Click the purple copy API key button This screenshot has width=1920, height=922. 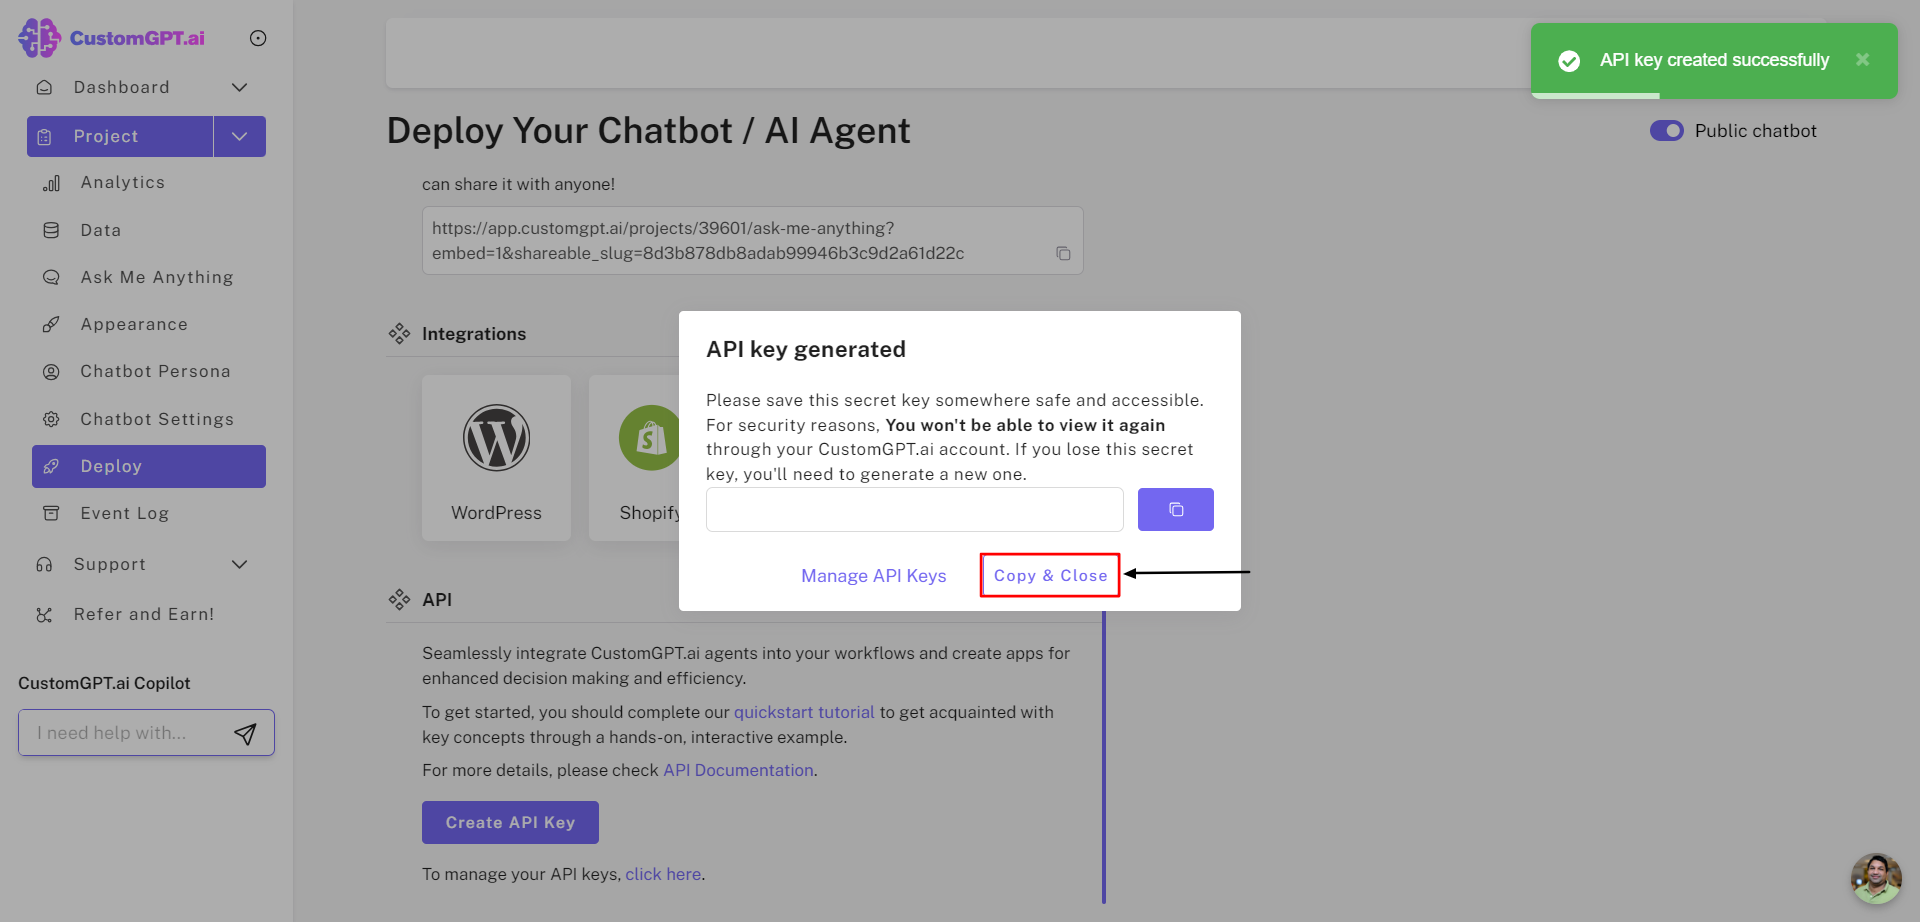(x=1176, y=509)
